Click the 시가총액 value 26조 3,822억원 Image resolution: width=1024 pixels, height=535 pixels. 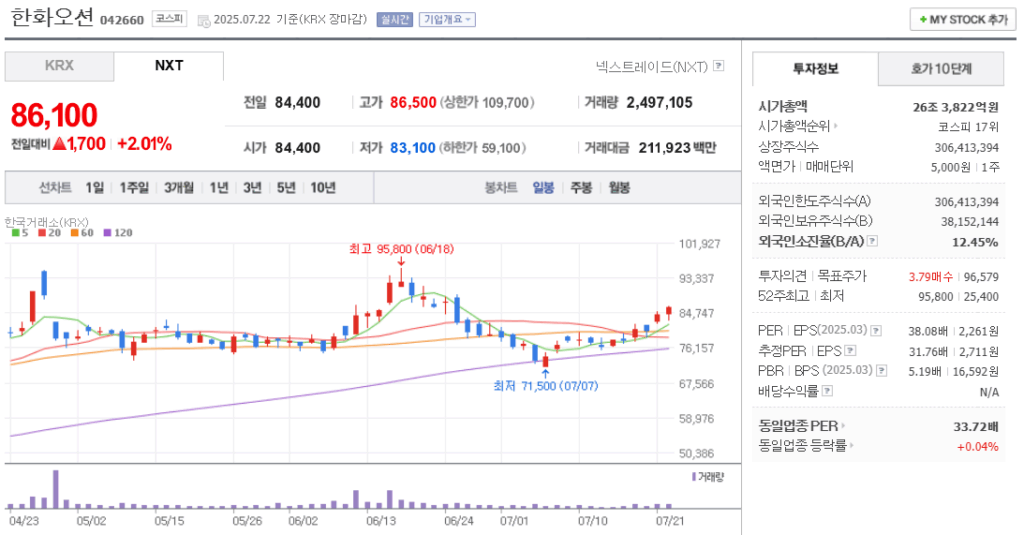point(955,107)
